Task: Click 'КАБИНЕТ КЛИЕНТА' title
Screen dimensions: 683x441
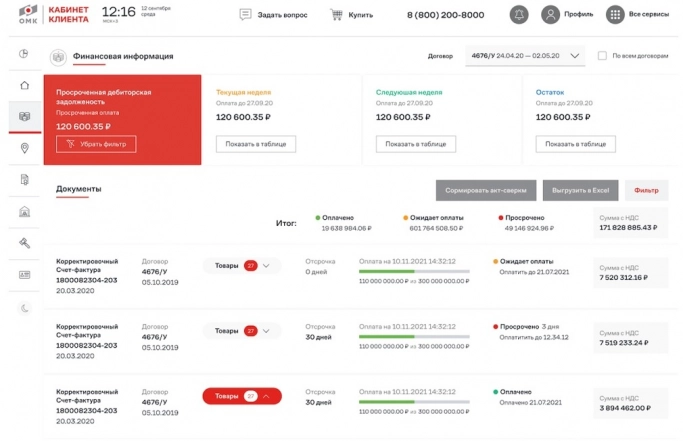Action: click(x=68, y=14)
